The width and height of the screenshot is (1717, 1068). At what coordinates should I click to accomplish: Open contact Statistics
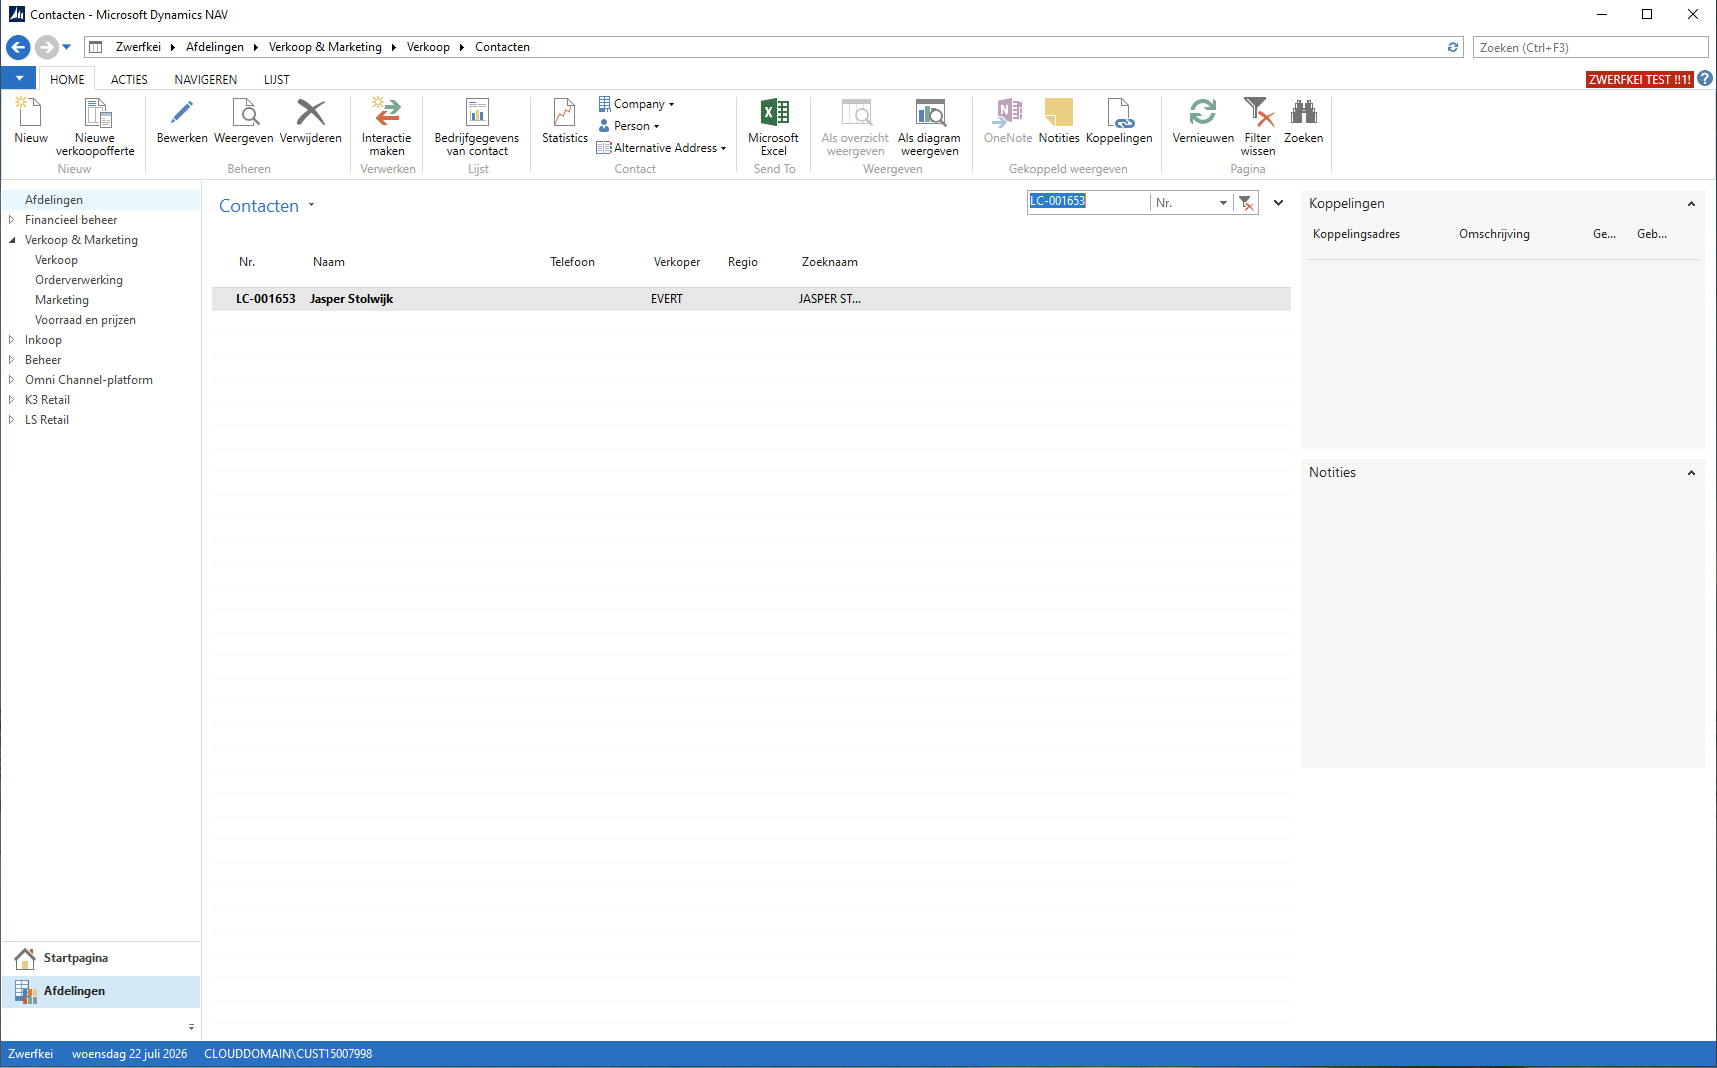(x=565, y=121)
